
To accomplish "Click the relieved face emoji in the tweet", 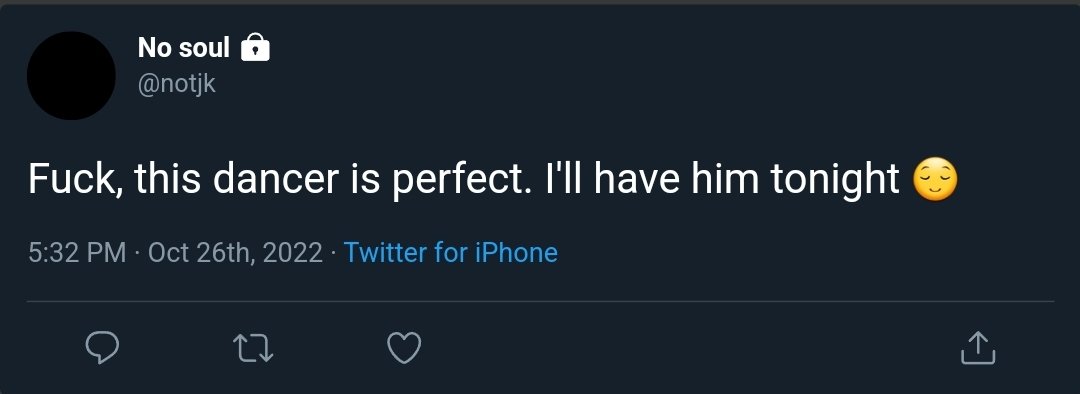I will 935,179.
